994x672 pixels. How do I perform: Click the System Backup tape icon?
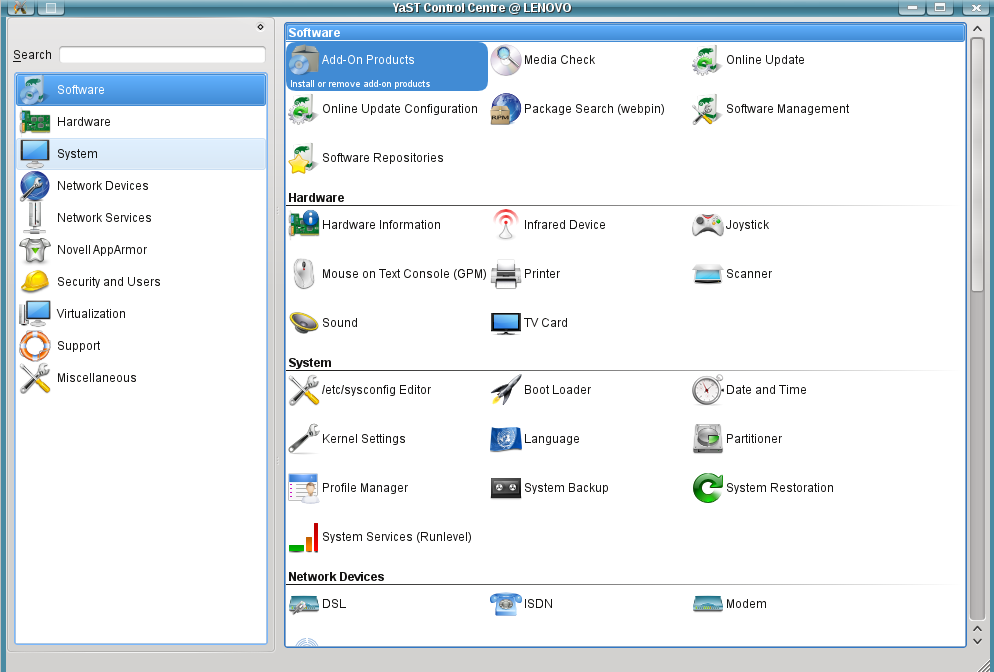(x=505, y=488)
